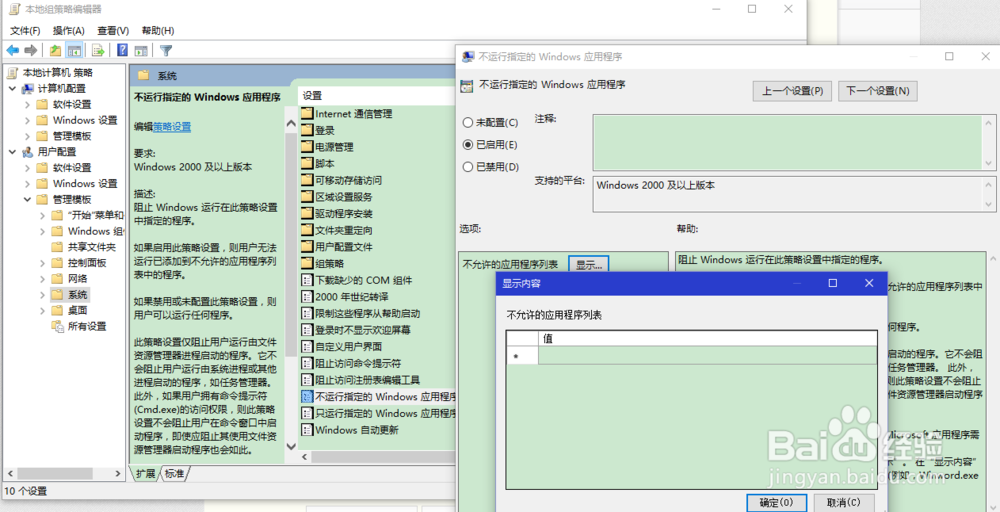The width and height of the screenshot is (1000, 512).
Task: Click 上一个设置(P) button
Action: coord(792,91)
